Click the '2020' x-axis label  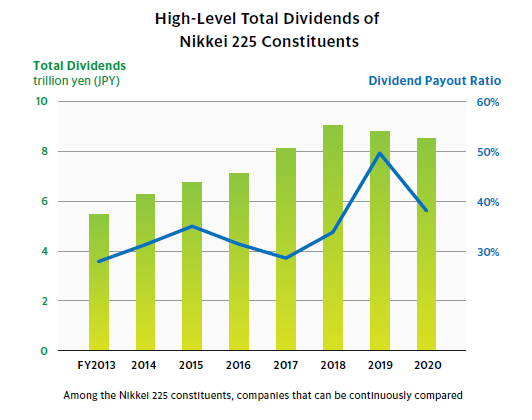[x=428, y=365]
